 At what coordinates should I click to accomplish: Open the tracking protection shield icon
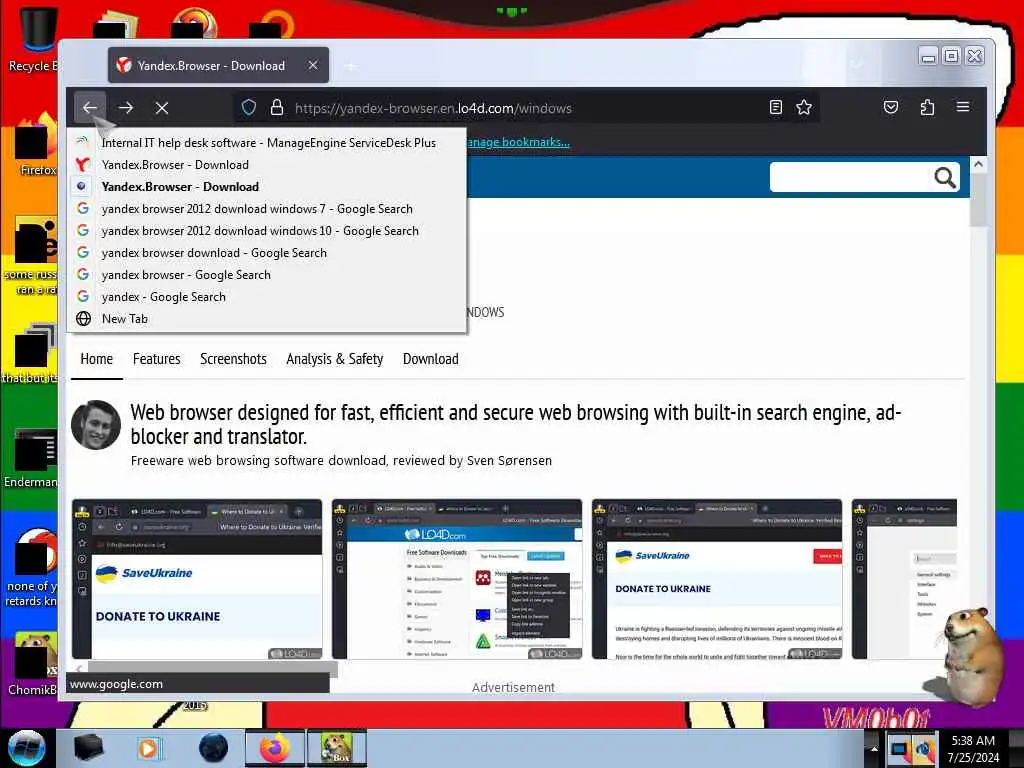point(249,107)
